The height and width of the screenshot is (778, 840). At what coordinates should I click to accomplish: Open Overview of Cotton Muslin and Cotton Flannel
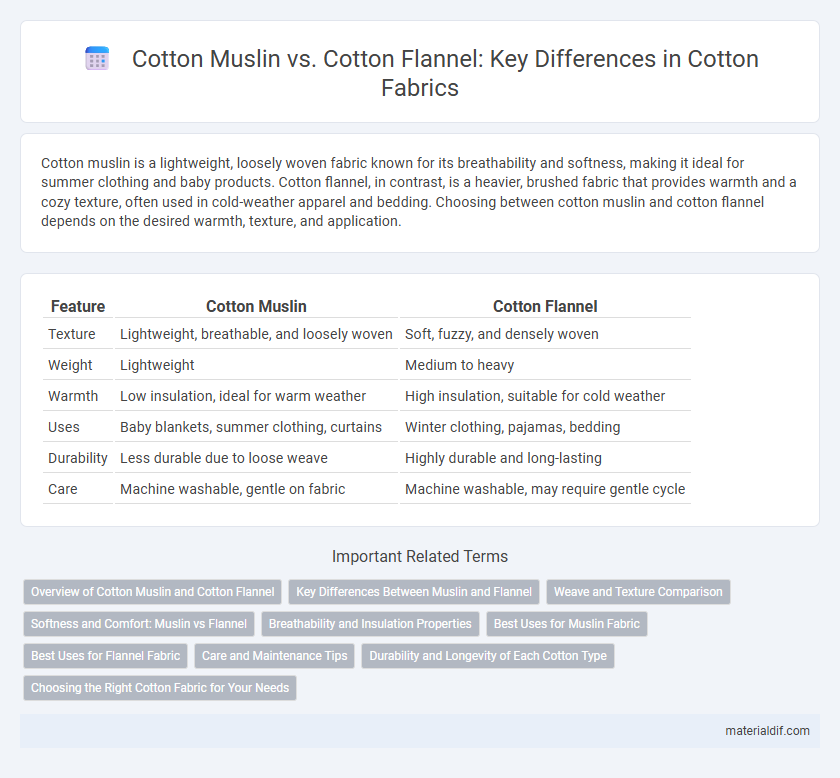[x=153, y=592]
